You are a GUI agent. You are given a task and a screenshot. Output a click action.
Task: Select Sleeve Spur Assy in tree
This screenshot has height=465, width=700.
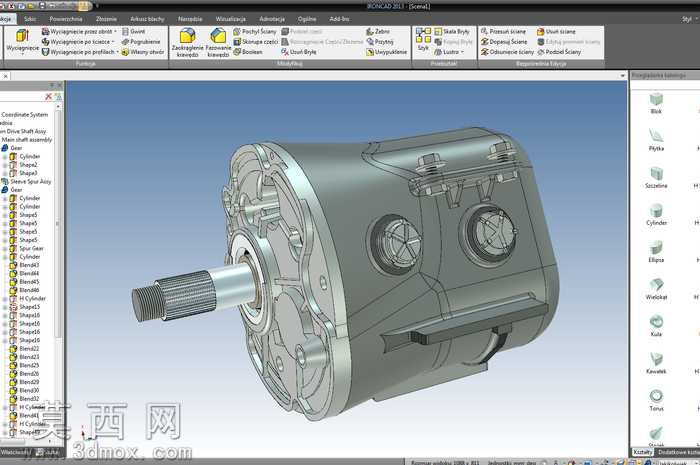pyautogui.click(x=30, y=182)
